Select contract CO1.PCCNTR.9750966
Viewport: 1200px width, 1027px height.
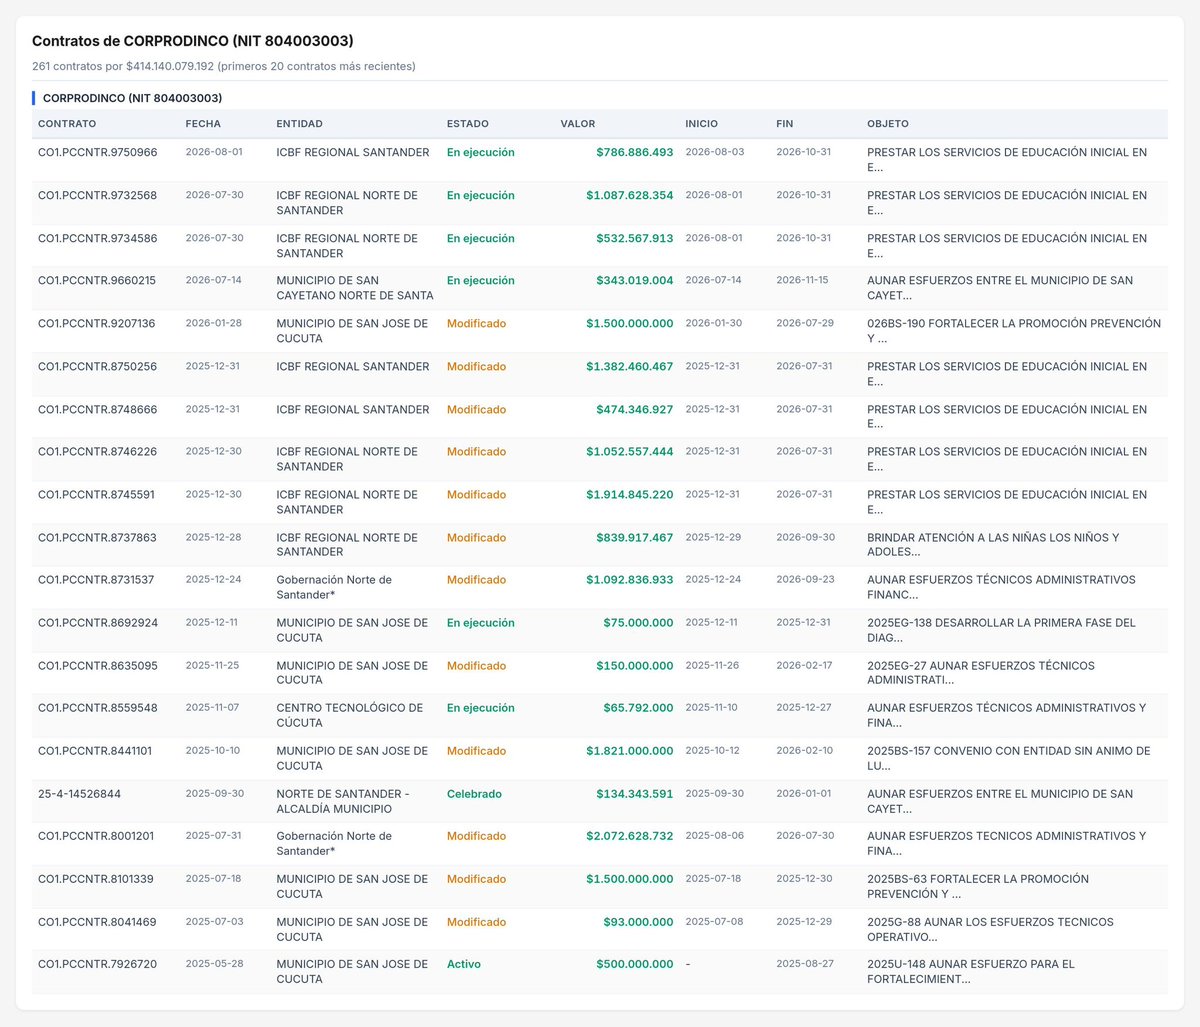point(98,152)
